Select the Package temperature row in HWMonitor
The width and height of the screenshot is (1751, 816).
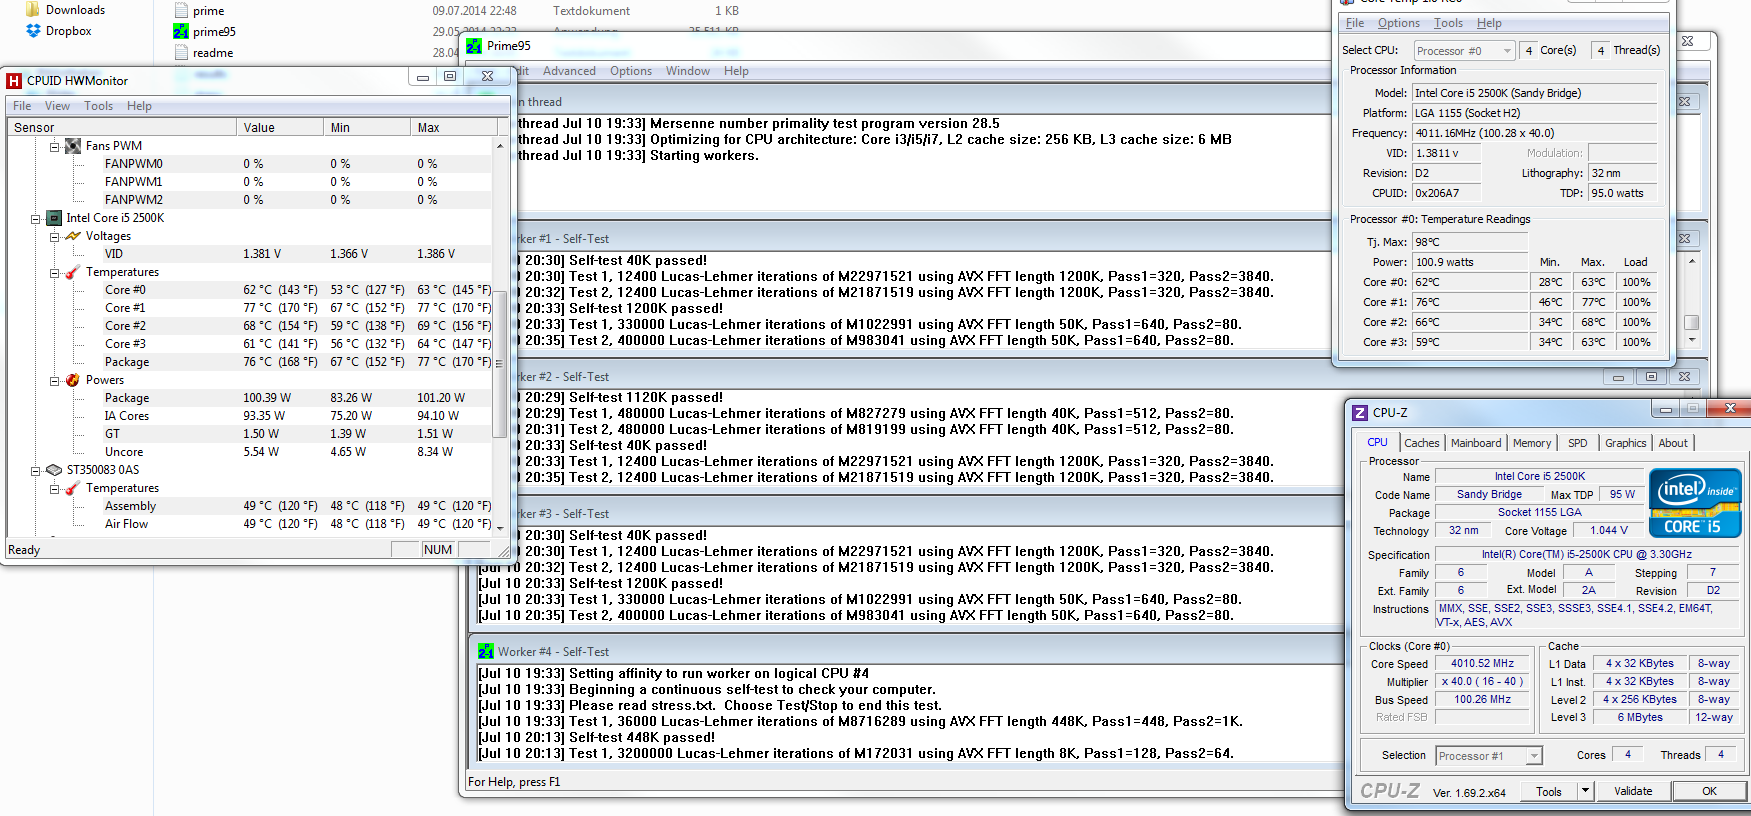click(250, 362)
